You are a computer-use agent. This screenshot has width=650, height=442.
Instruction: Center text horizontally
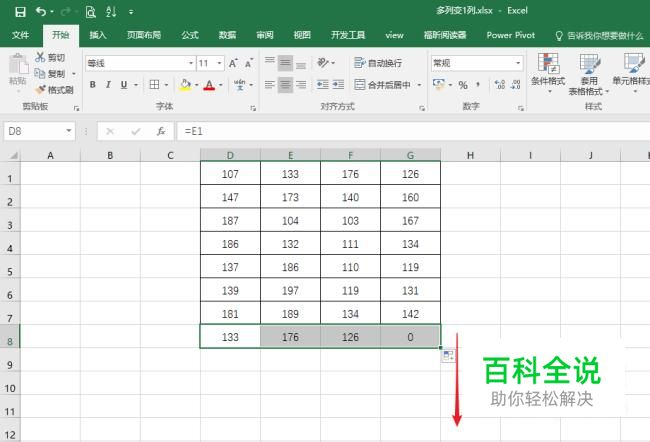tap(285, 85)
